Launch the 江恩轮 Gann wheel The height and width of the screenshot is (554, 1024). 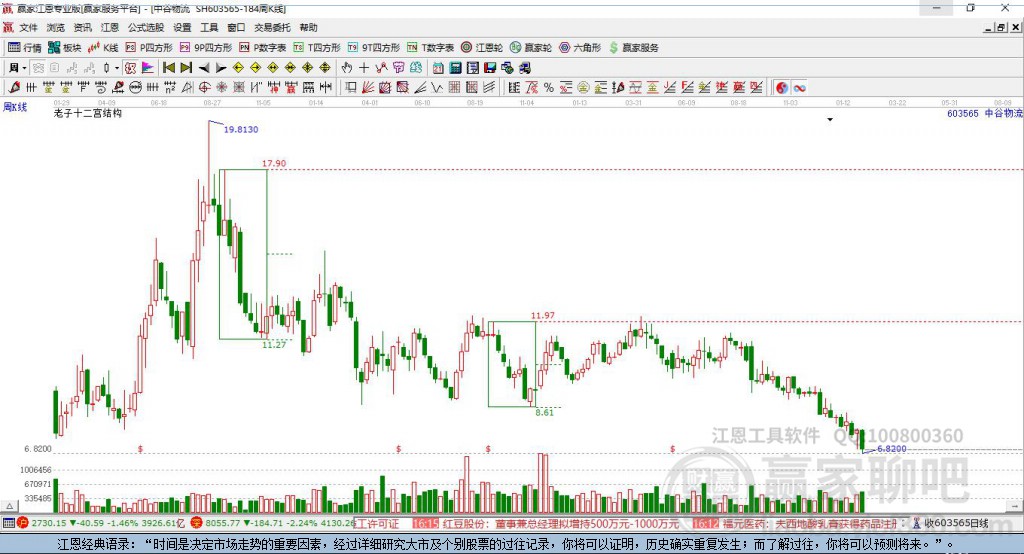482,48
